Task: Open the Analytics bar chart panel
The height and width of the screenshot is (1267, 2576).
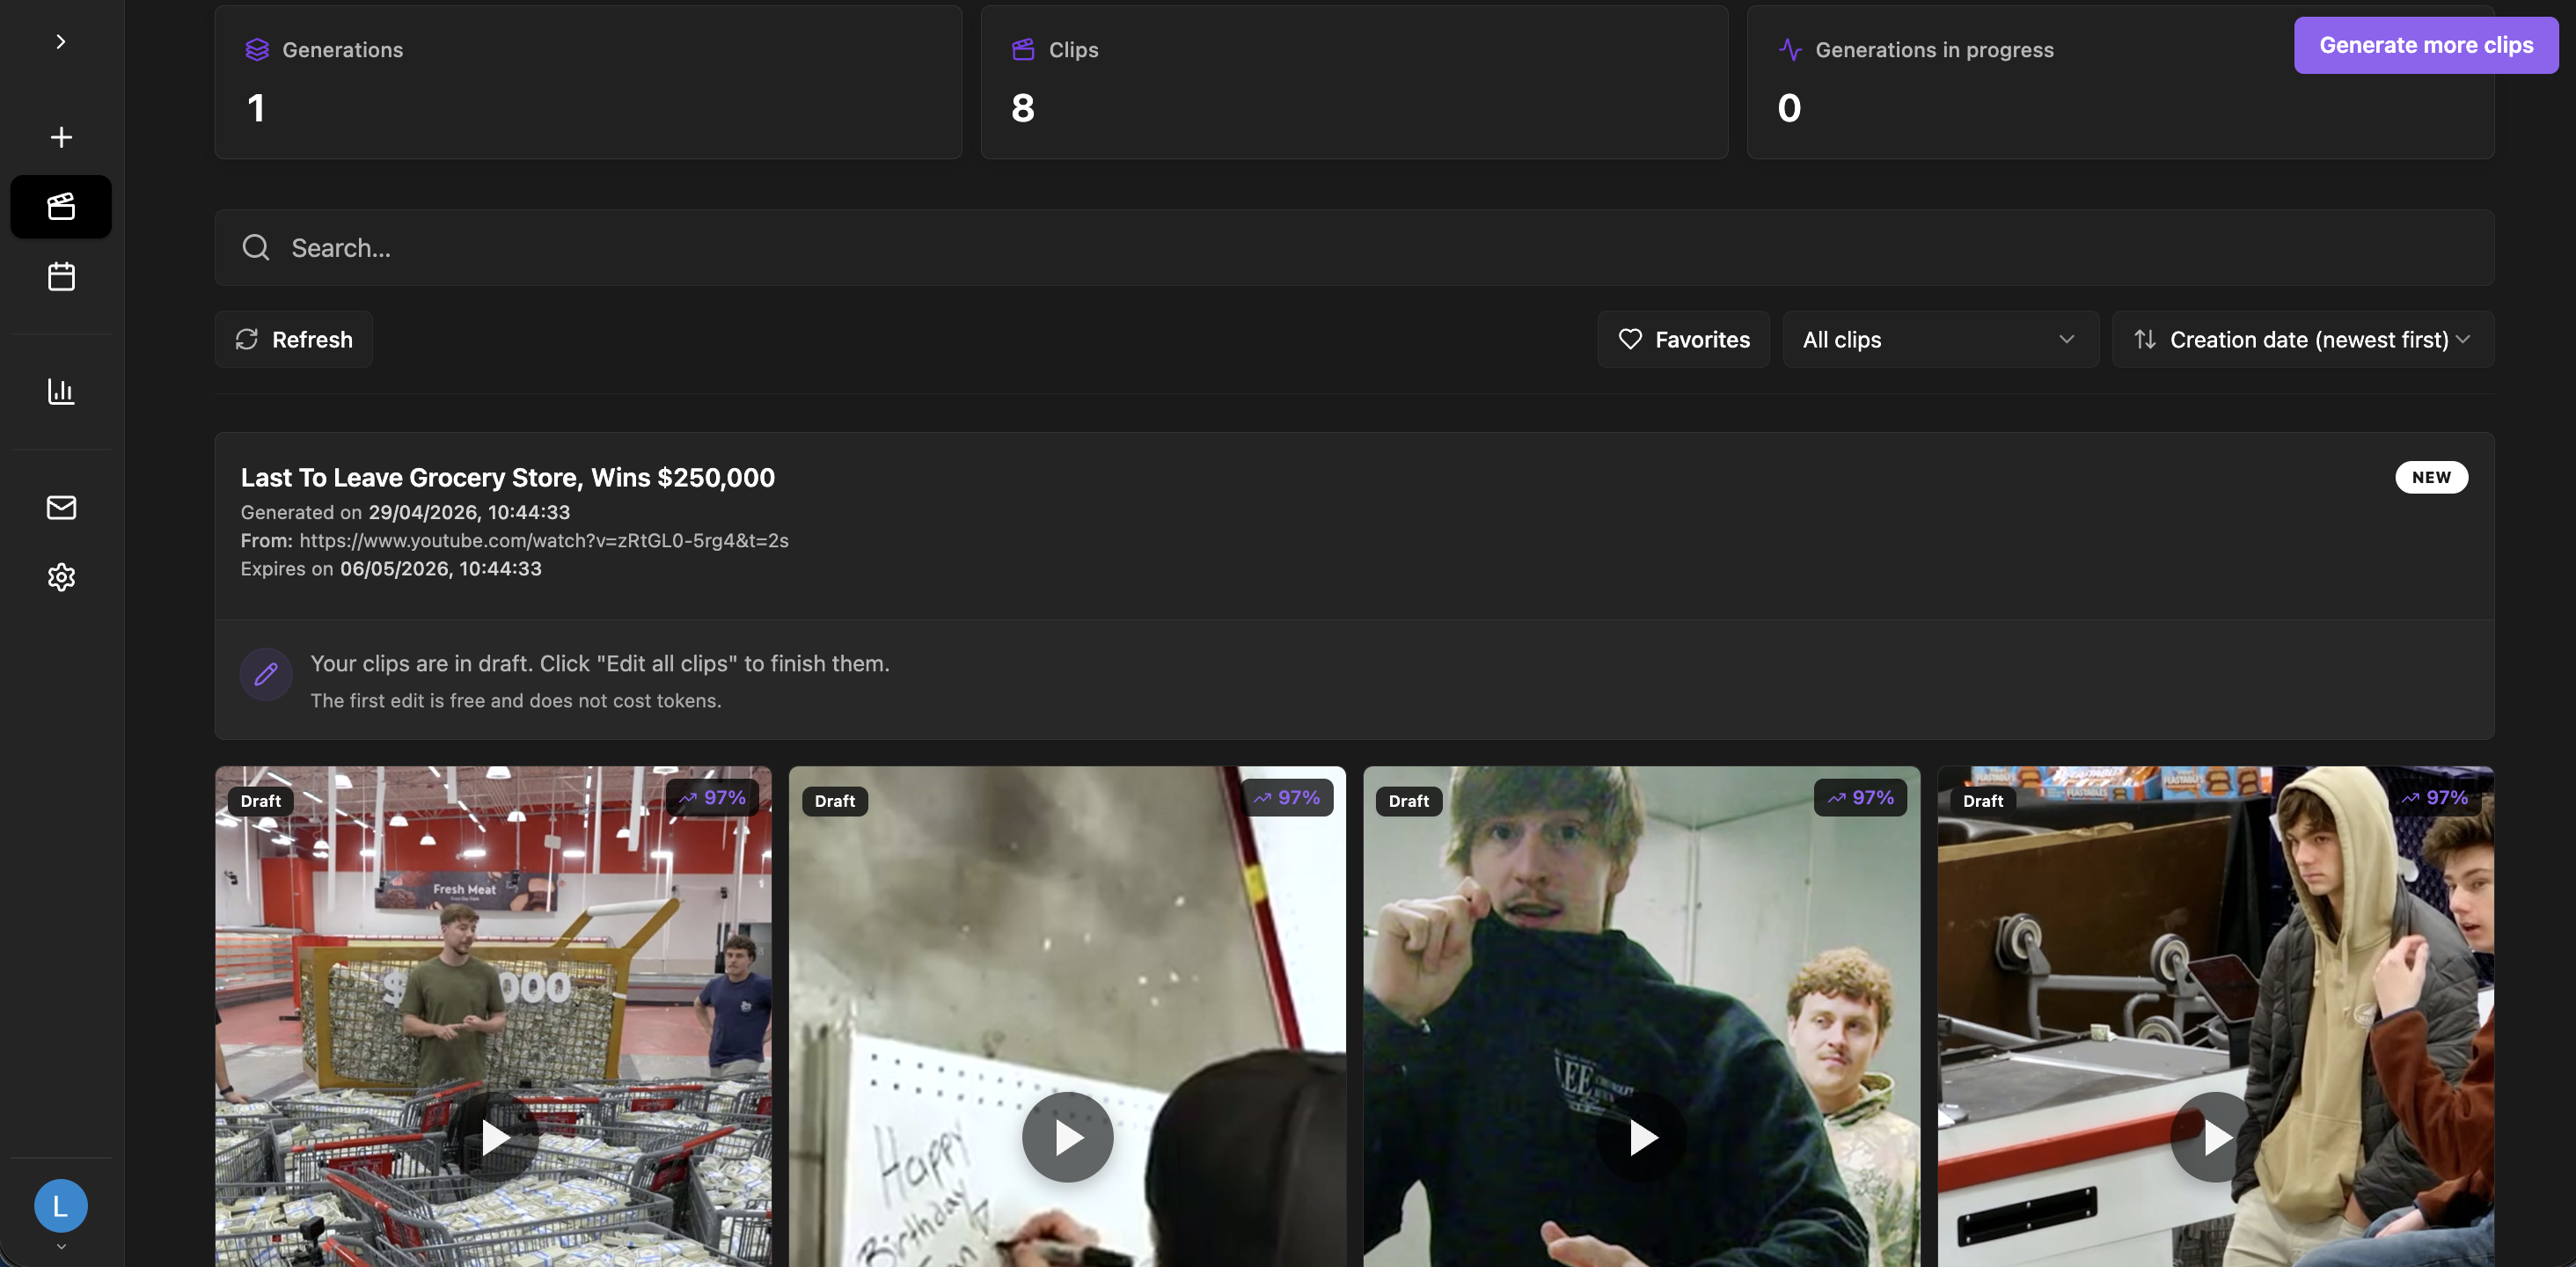Action: 60,391
